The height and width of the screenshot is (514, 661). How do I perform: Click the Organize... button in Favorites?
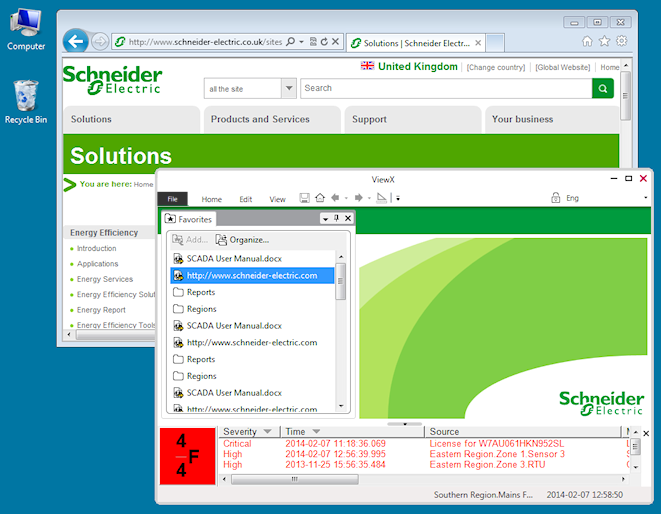tap(243, 240)
